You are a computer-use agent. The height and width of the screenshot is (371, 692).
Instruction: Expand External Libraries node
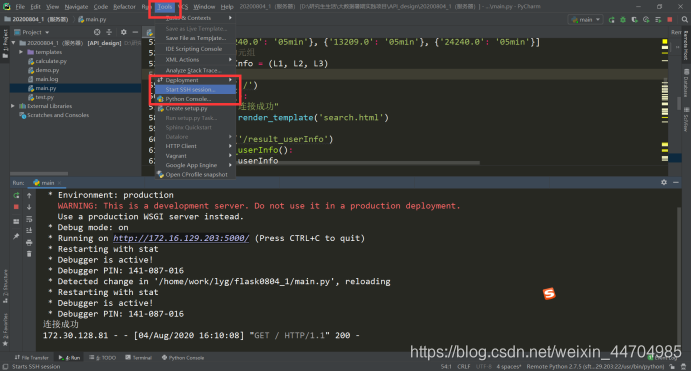click(x=13, y=106)
